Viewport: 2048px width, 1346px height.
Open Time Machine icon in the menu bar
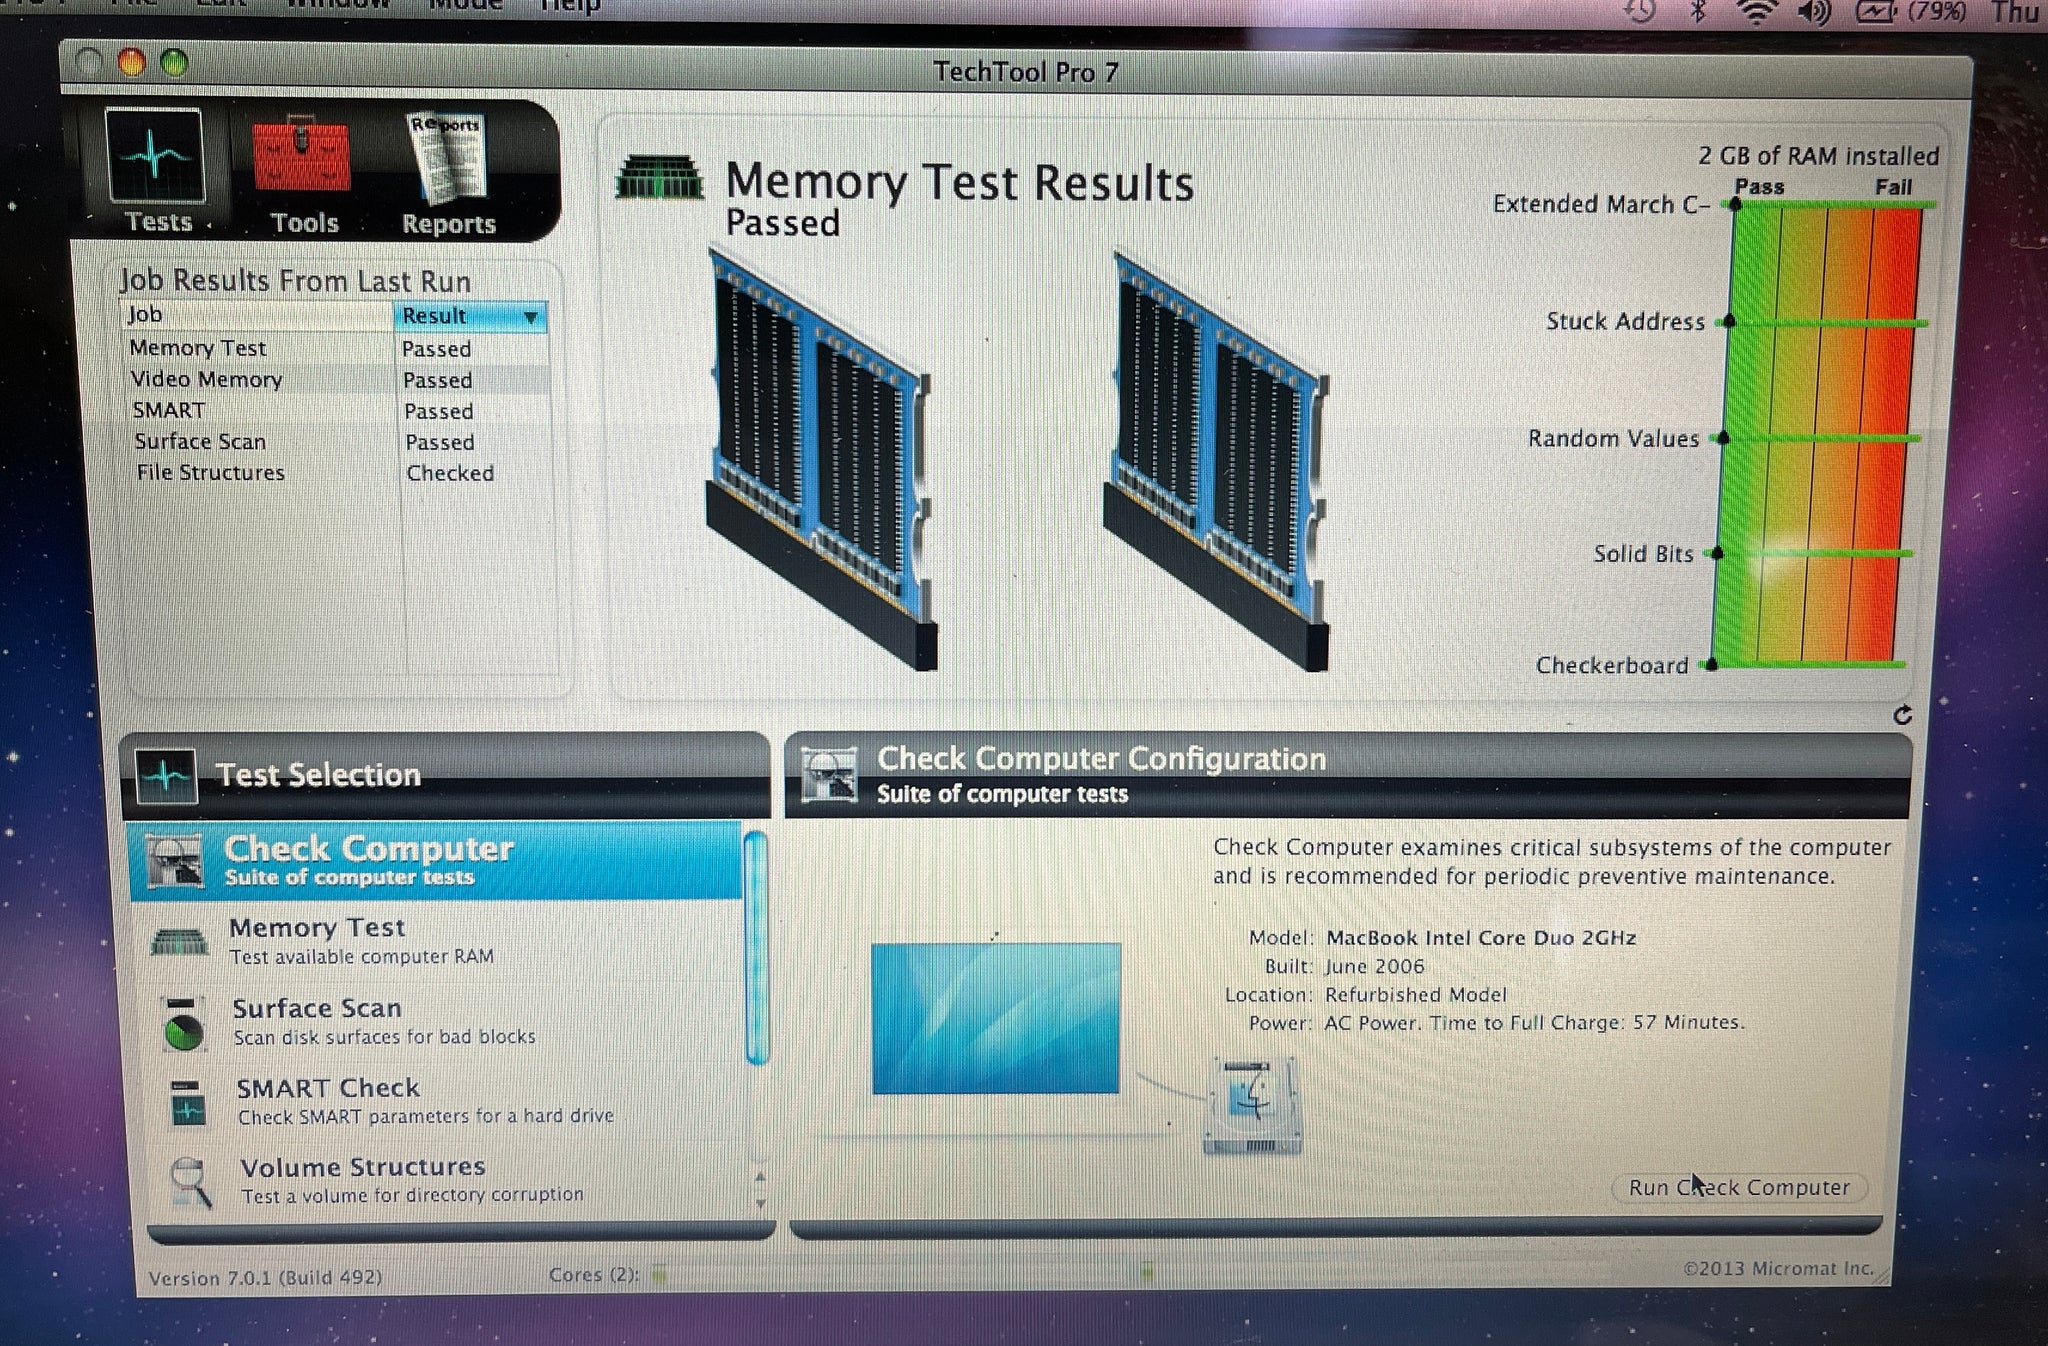1640,11
